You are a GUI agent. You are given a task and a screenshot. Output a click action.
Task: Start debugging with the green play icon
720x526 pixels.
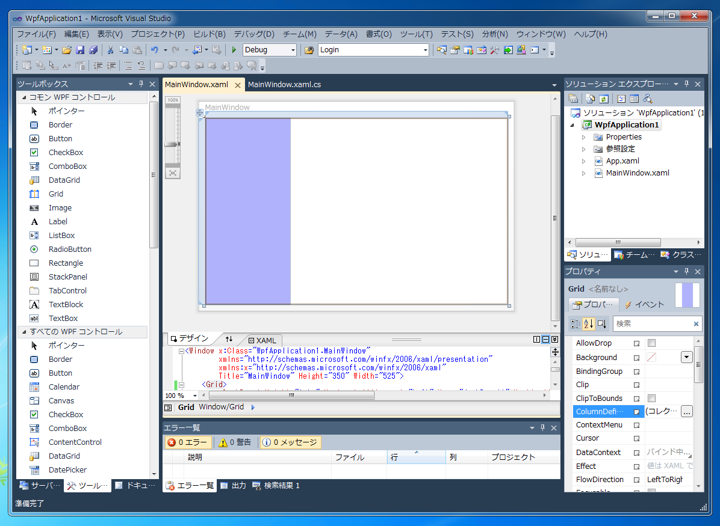pyautogui.click(x=234, y=50)
